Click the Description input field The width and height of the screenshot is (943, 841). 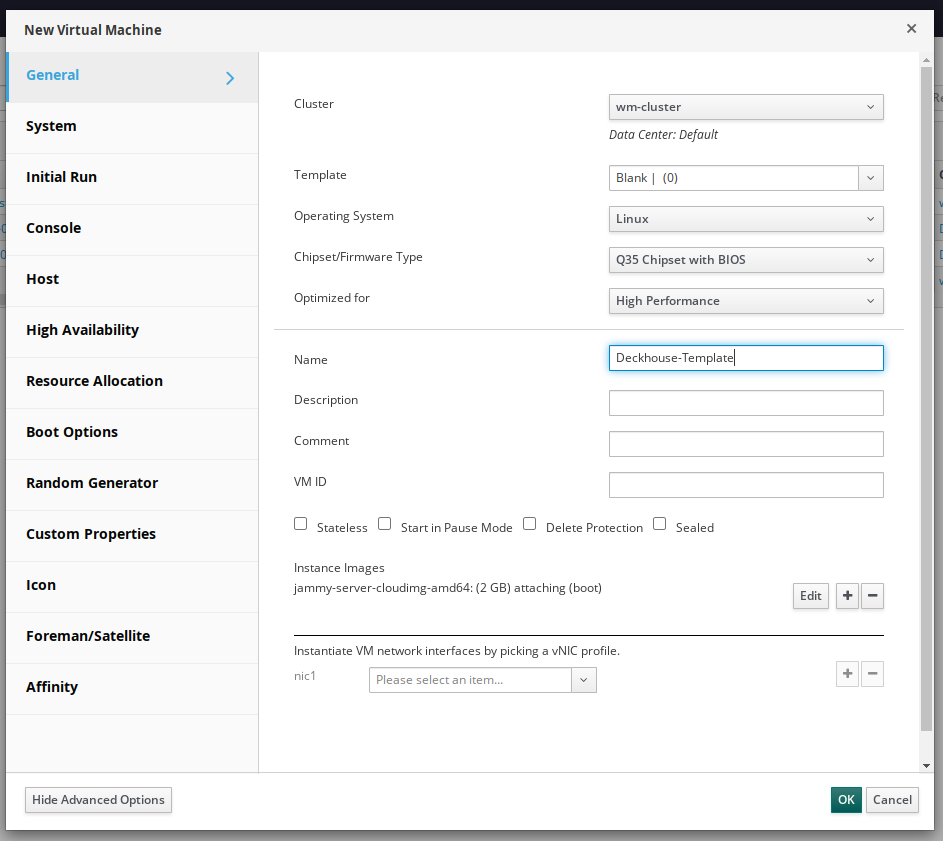coord(745,403)
